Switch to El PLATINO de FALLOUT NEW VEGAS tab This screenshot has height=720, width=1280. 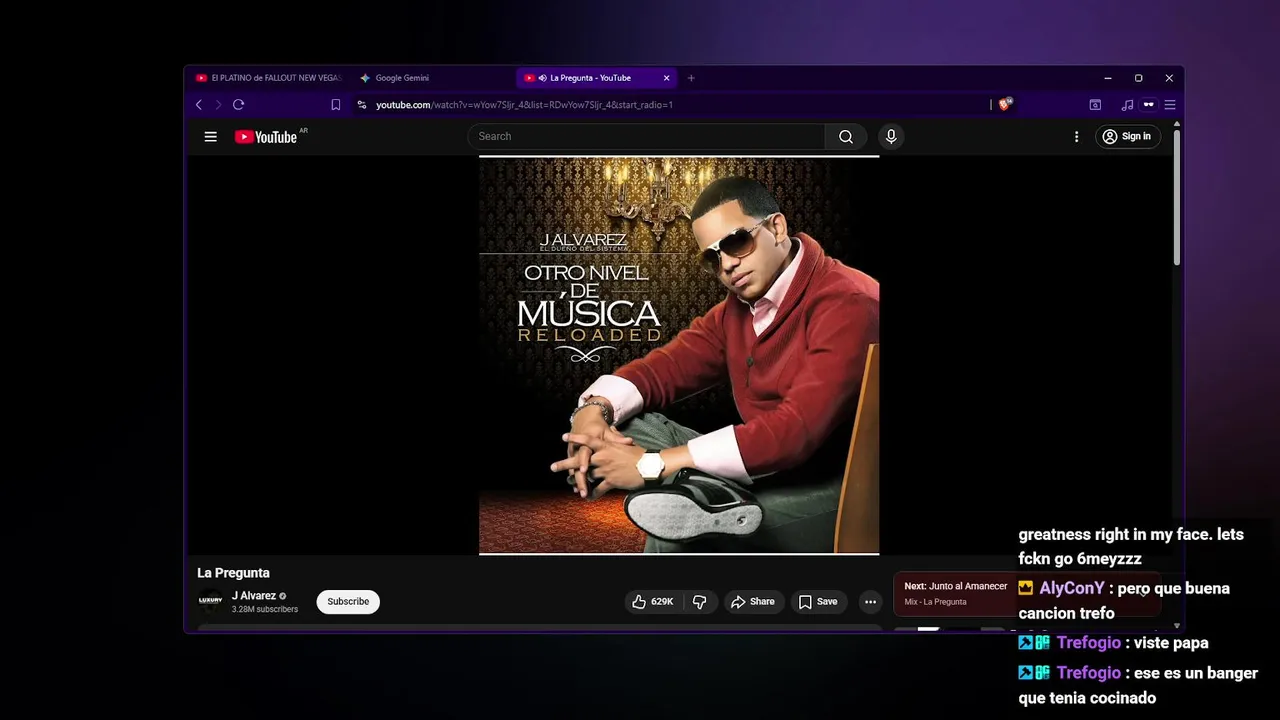pos(269,78)
